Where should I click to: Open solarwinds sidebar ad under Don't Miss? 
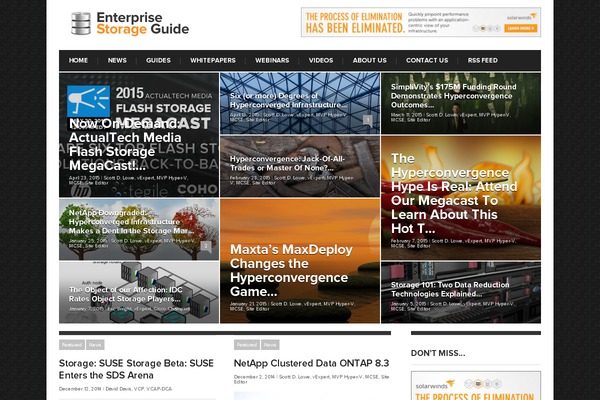coord(476,386)
